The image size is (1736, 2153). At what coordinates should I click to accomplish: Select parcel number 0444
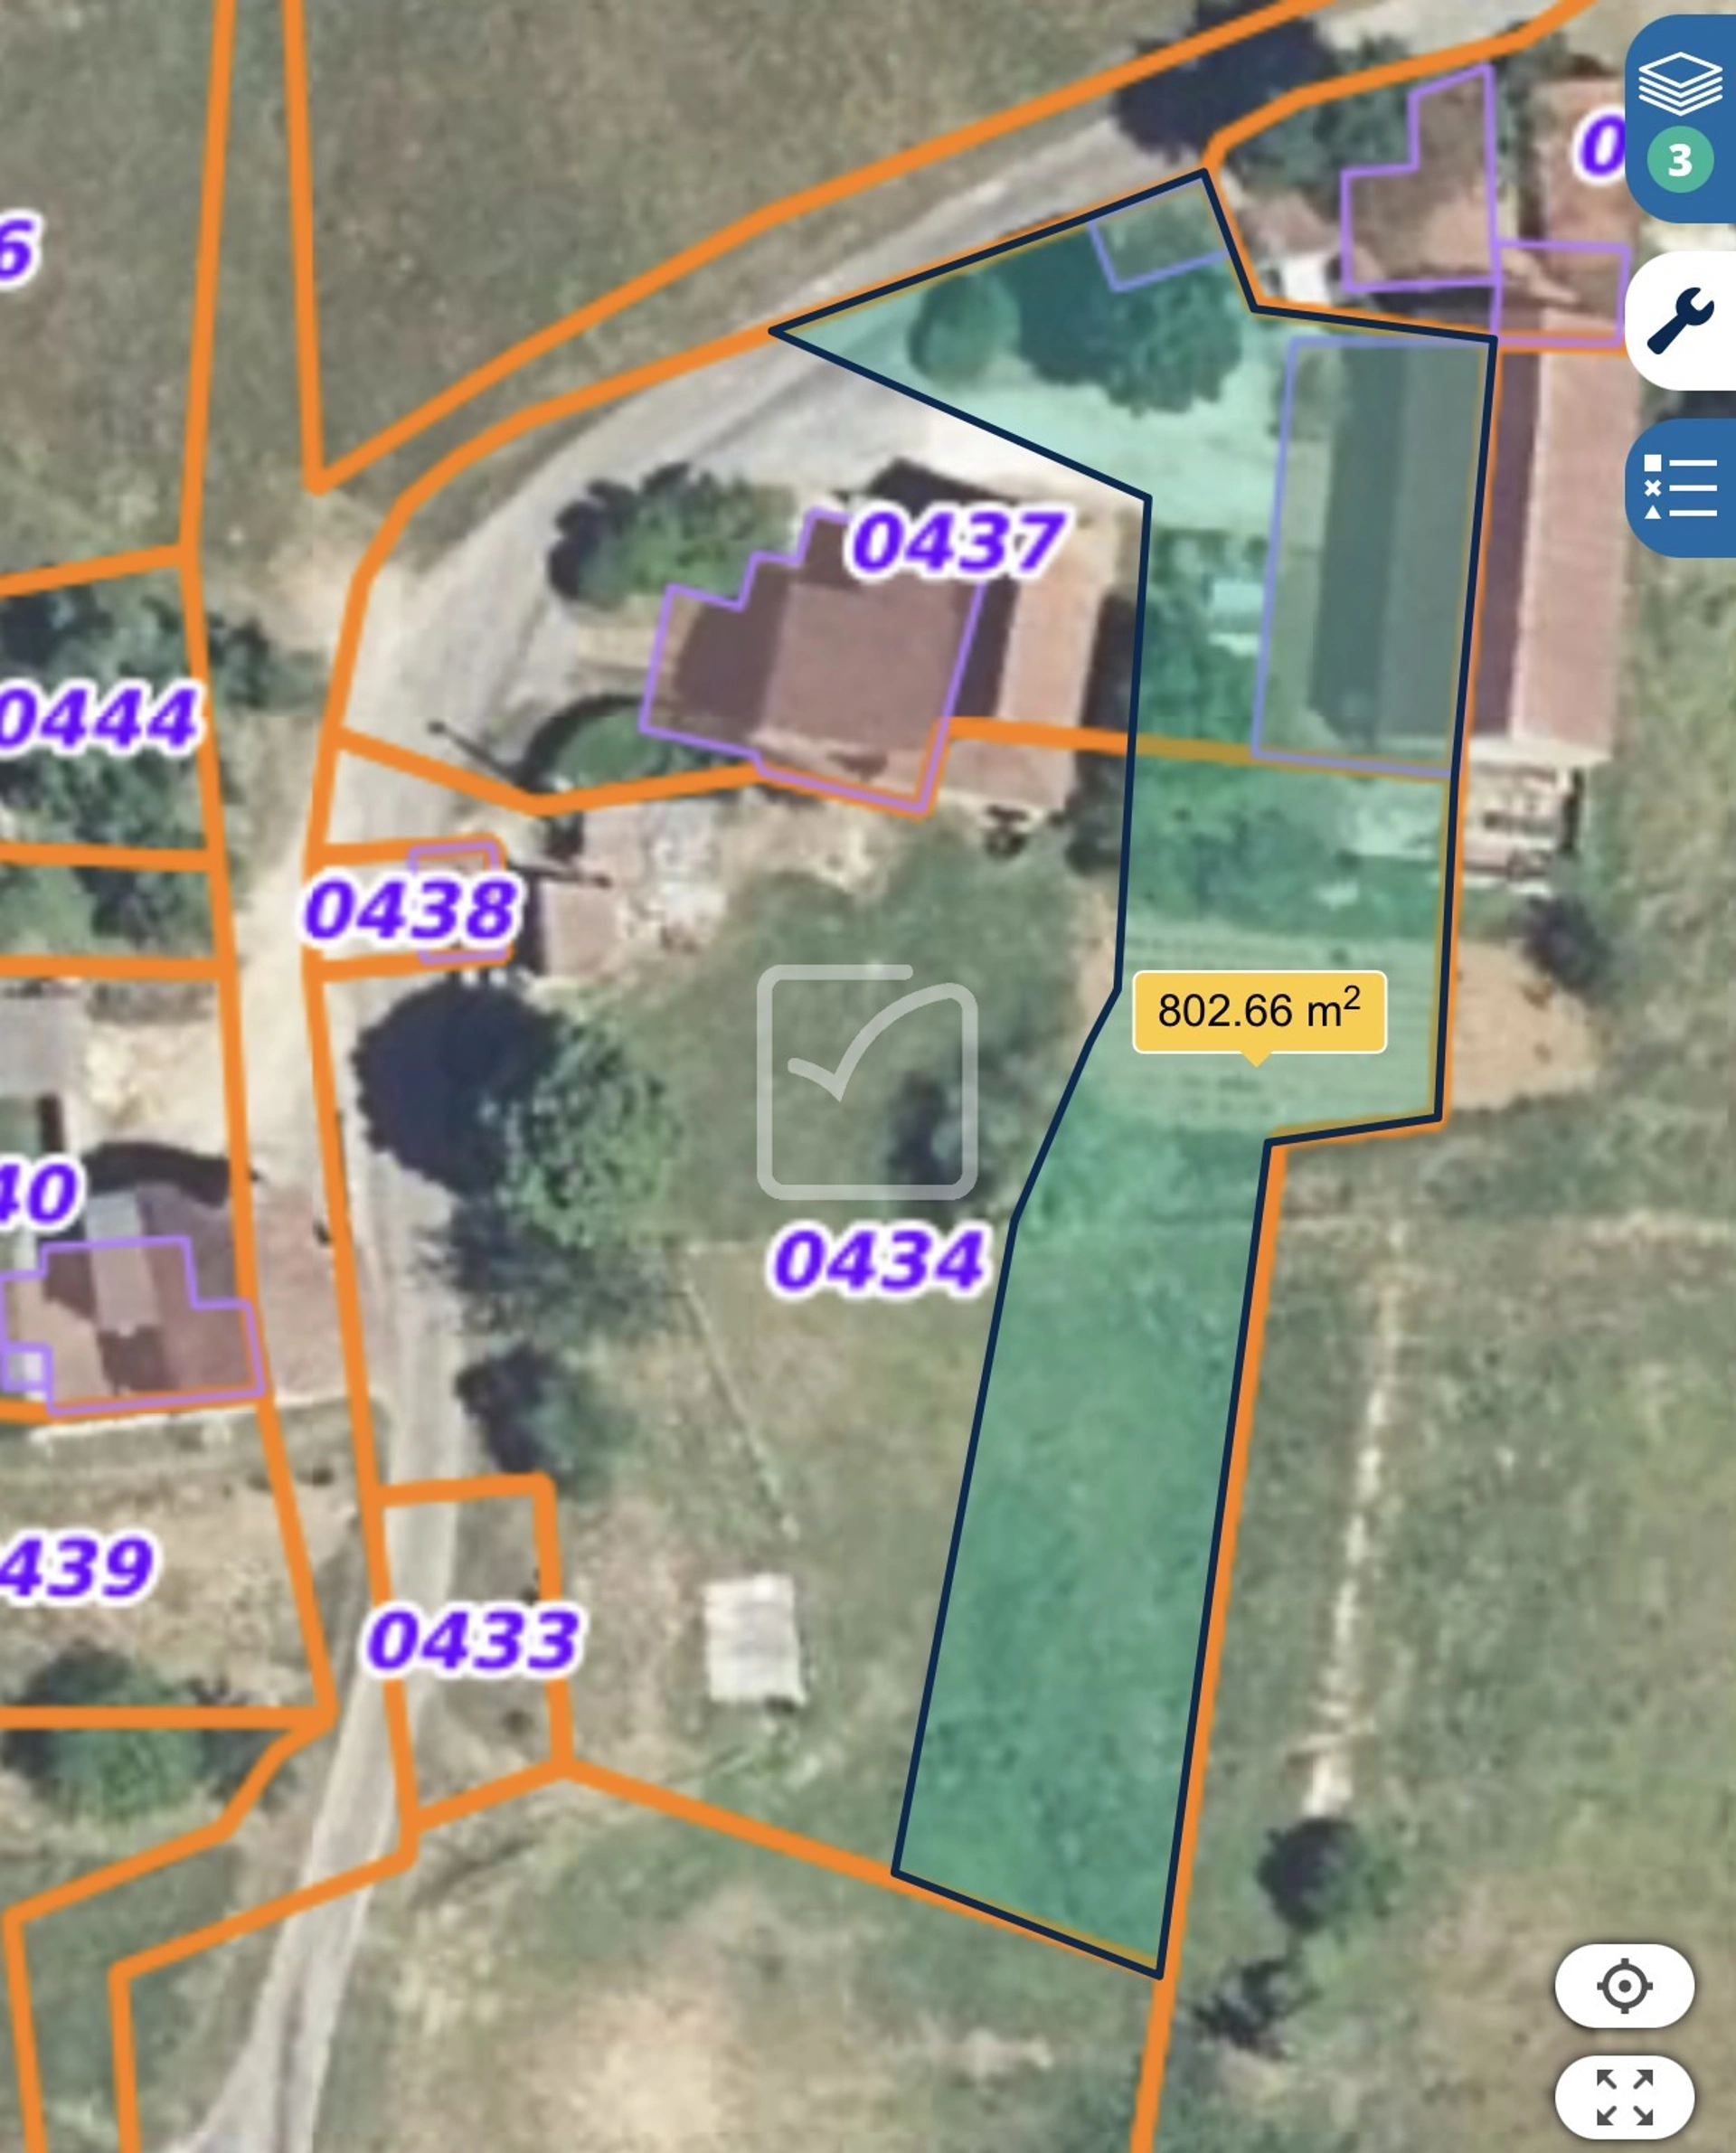98,718
